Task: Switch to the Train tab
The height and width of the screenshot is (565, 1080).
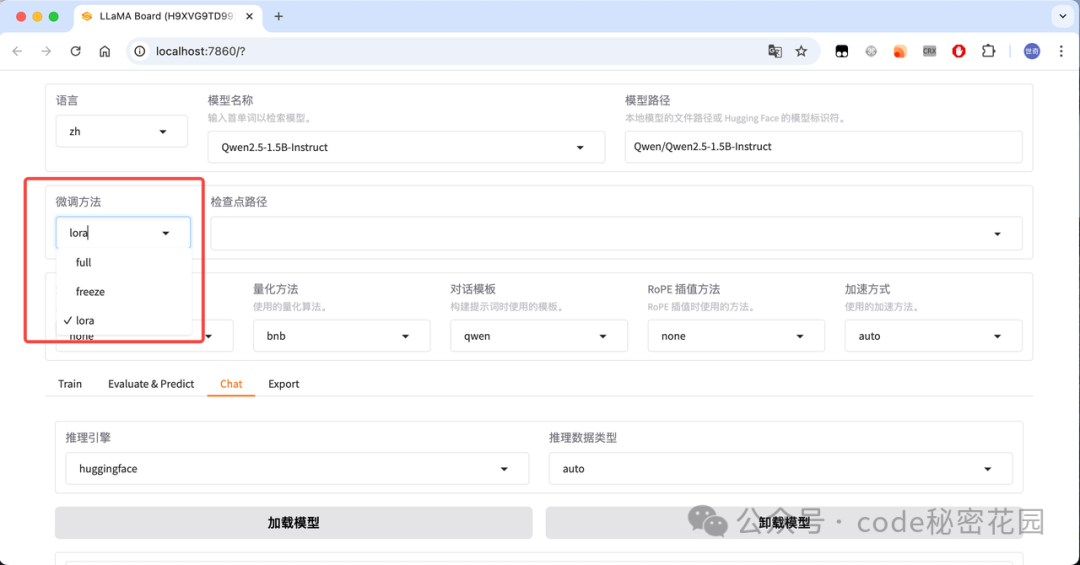Action: pyautogui.click(x=70, y=384)
